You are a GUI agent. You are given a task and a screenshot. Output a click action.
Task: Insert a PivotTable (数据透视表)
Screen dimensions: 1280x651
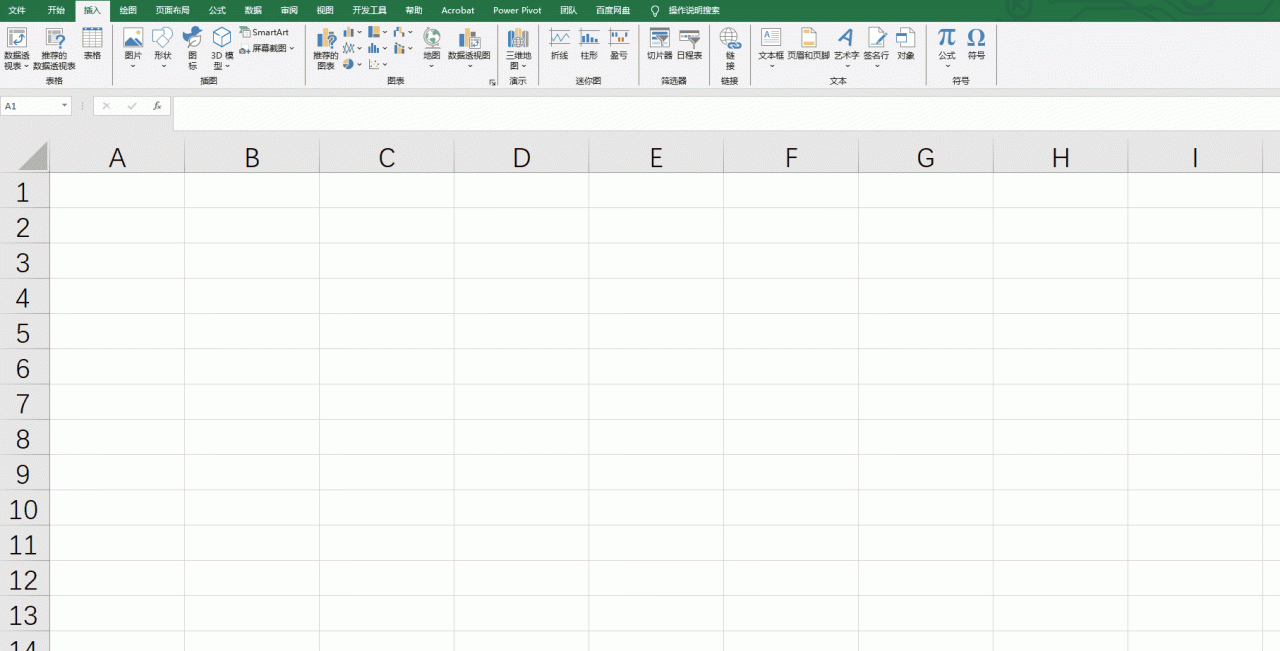tap(16, 48)
